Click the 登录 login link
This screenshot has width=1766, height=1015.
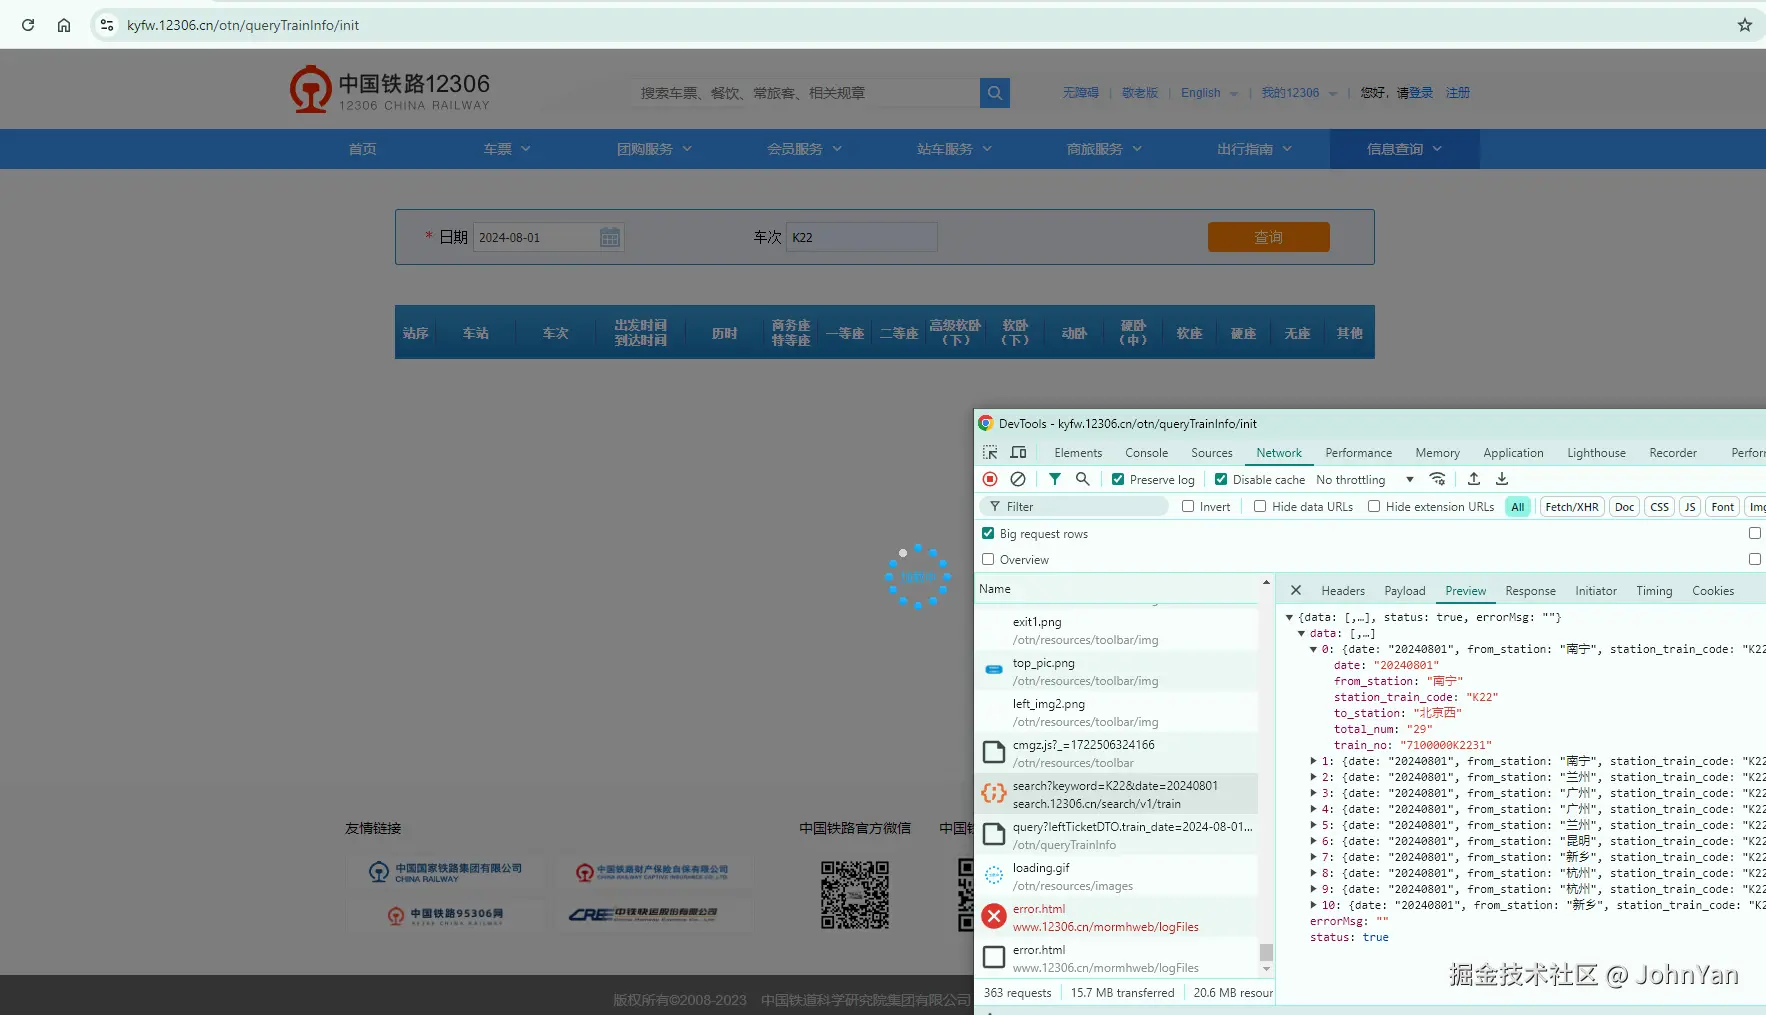tap(1421, 93)
